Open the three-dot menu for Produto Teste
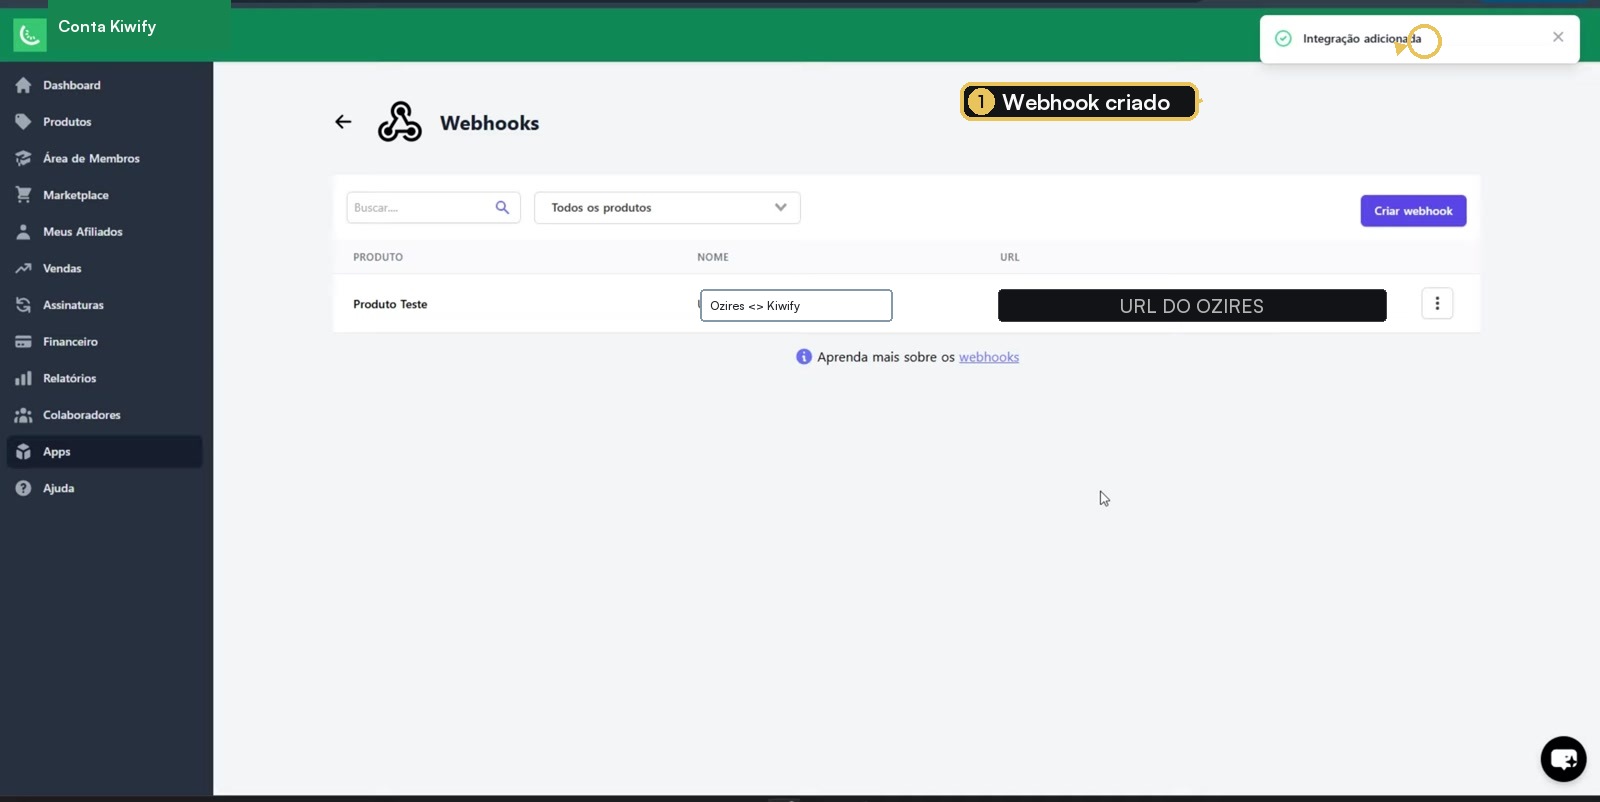 1437,303
